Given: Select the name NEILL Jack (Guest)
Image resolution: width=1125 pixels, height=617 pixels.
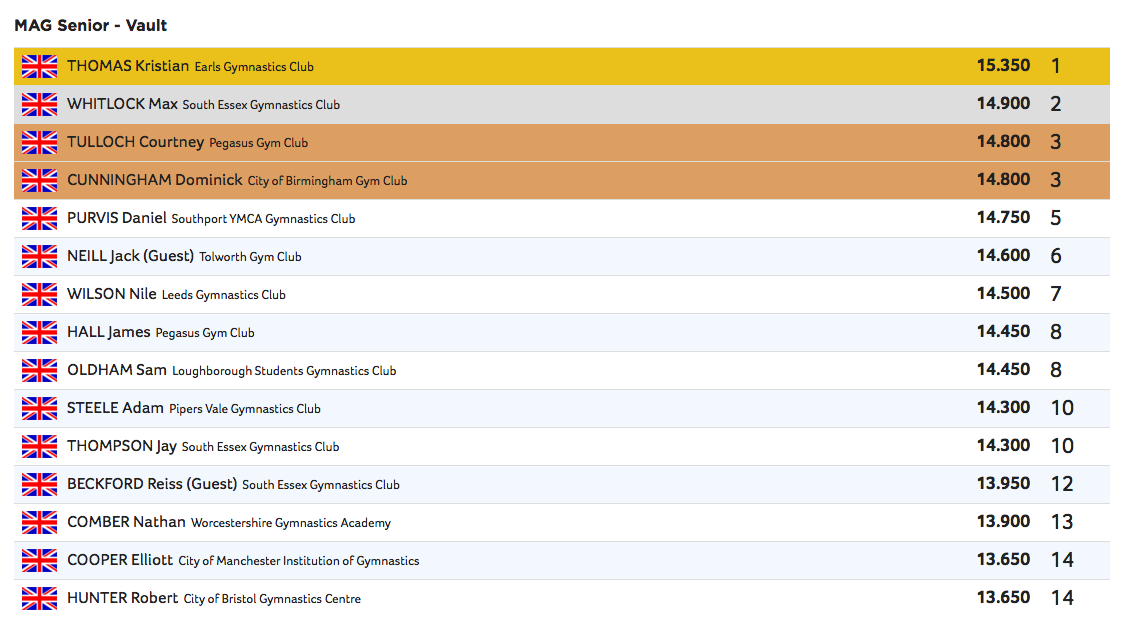Looking at the screenshot, I should pos(130,256).
